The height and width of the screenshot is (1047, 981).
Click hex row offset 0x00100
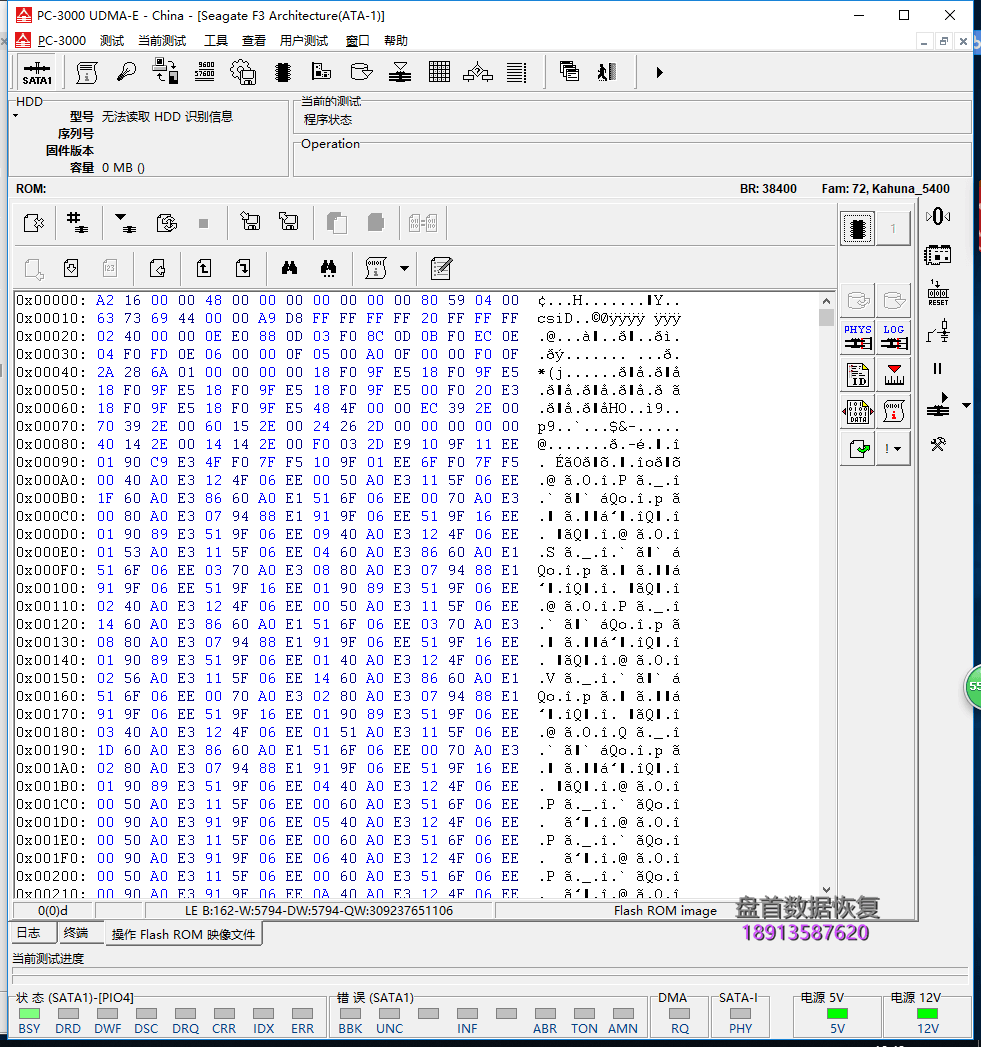(x=51, y=588)
